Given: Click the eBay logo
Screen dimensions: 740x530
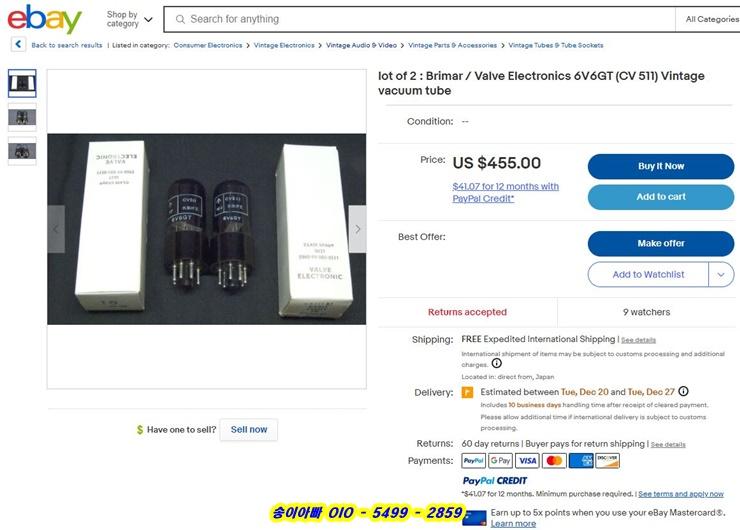Looking at the screenshot, I should (44, 19).
